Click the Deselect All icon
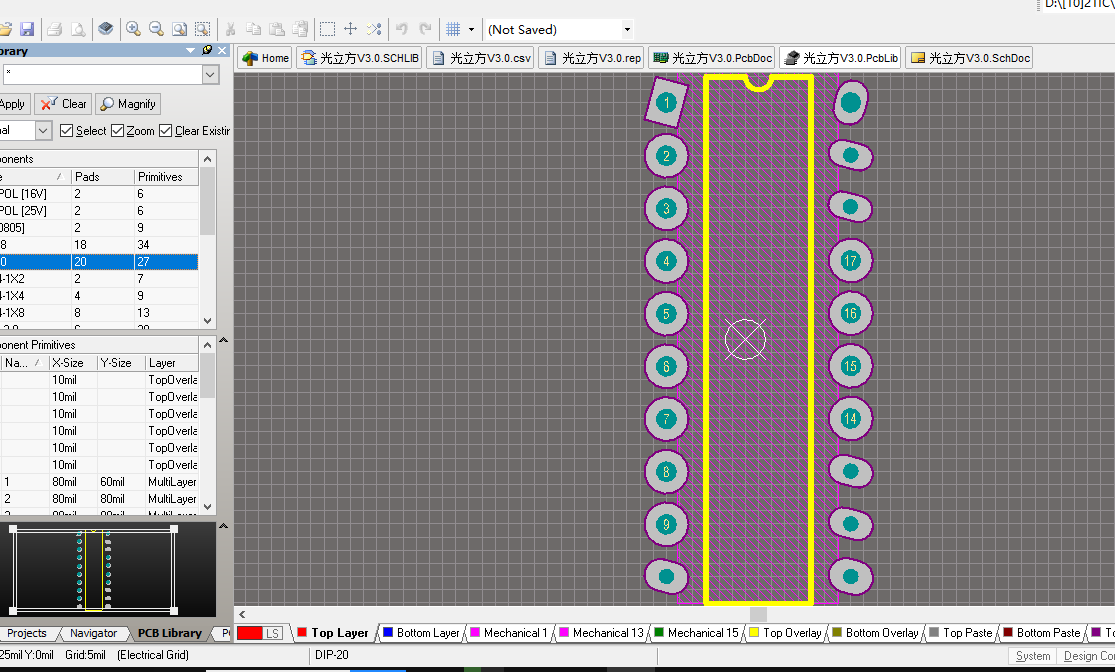 (x=374, y=29)
